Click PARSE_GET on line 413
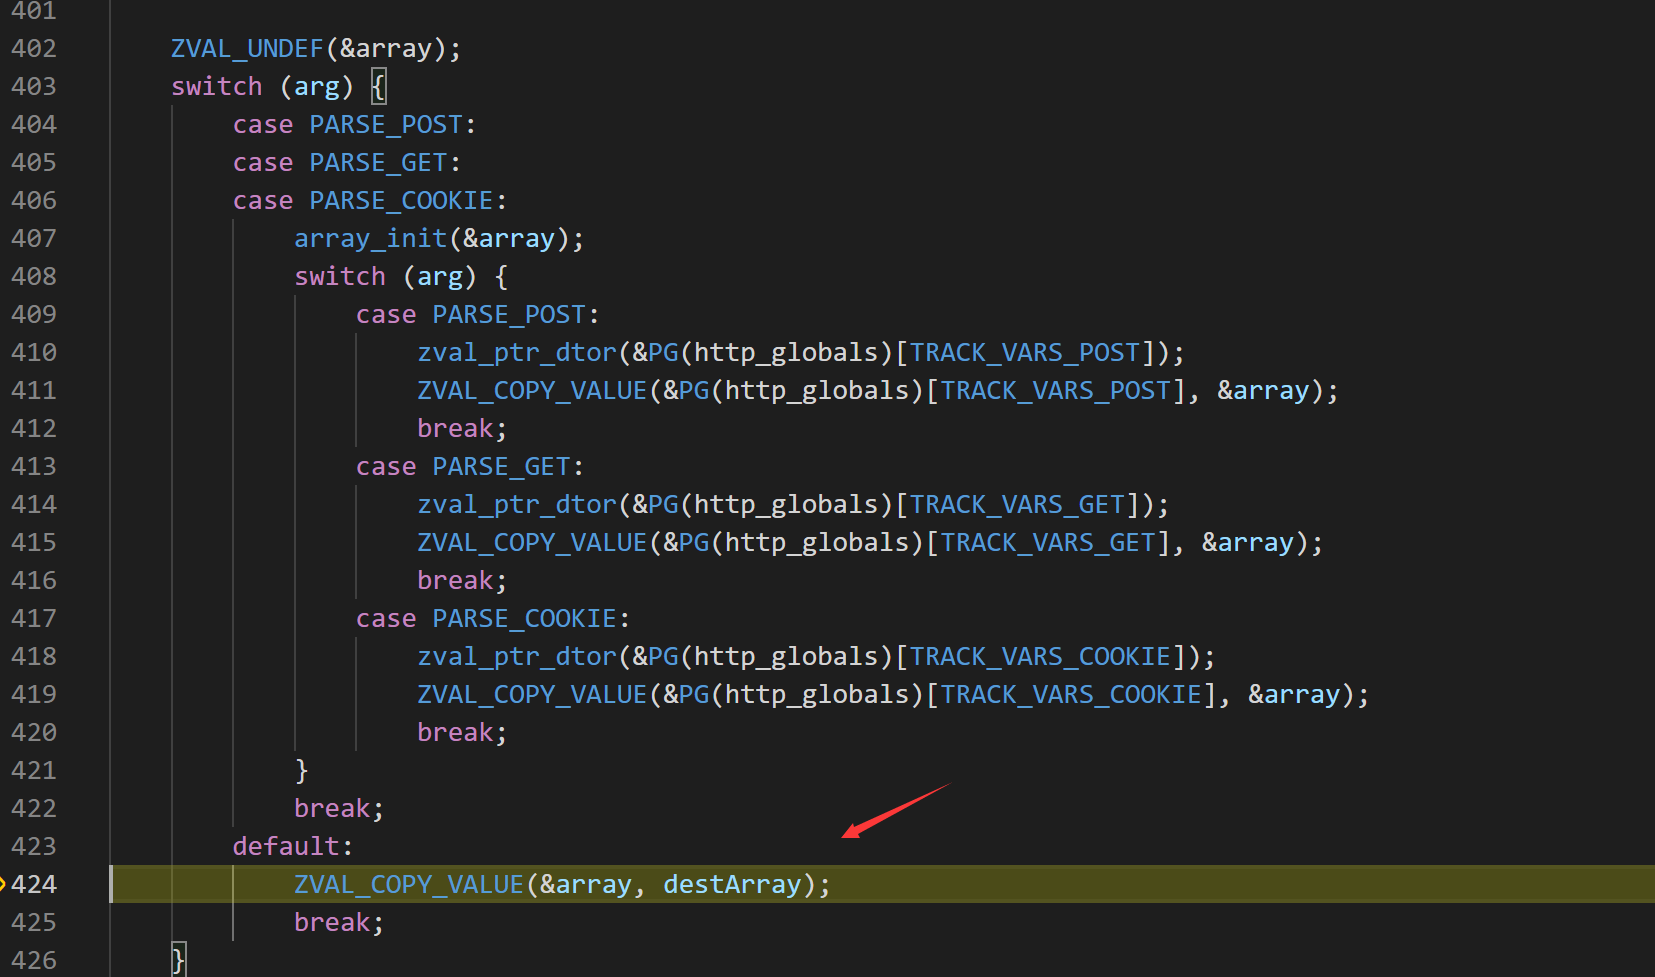The image size is (1655, 977). coord(501,466)
